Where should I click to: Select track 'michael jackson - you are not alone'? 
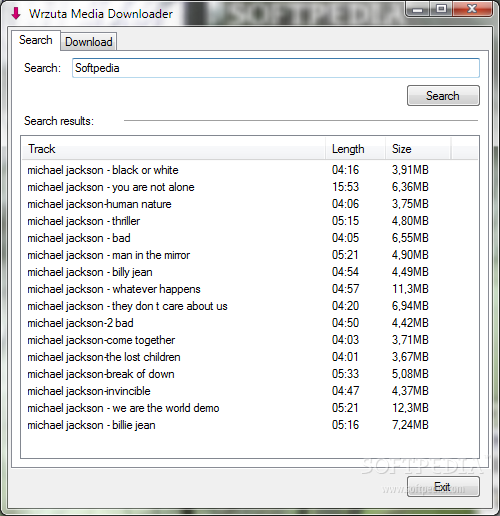coord(111,187)
